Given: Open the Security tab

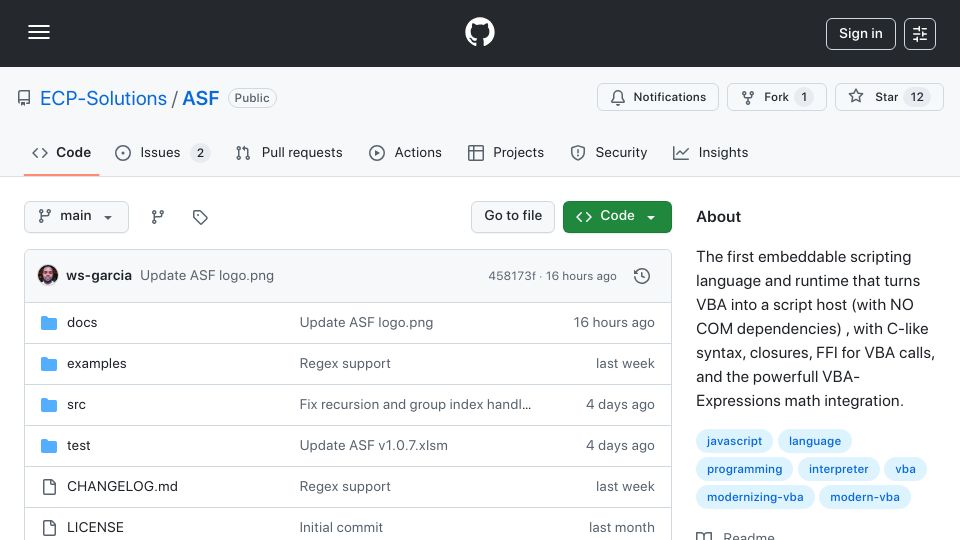Looking at the screenshot, I should click(609, 152).
